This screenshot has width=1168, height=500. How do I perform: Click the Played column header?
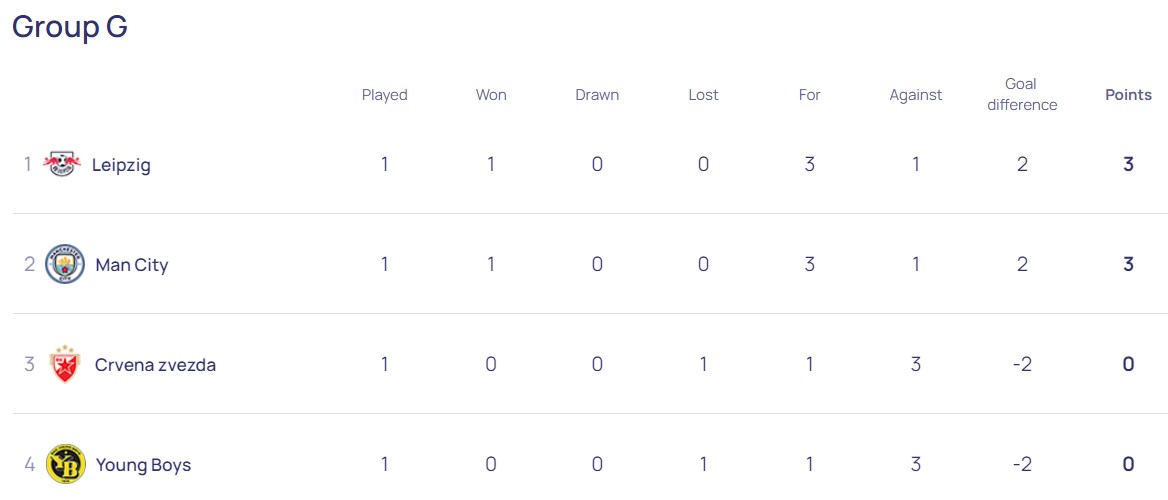point(384,95)
